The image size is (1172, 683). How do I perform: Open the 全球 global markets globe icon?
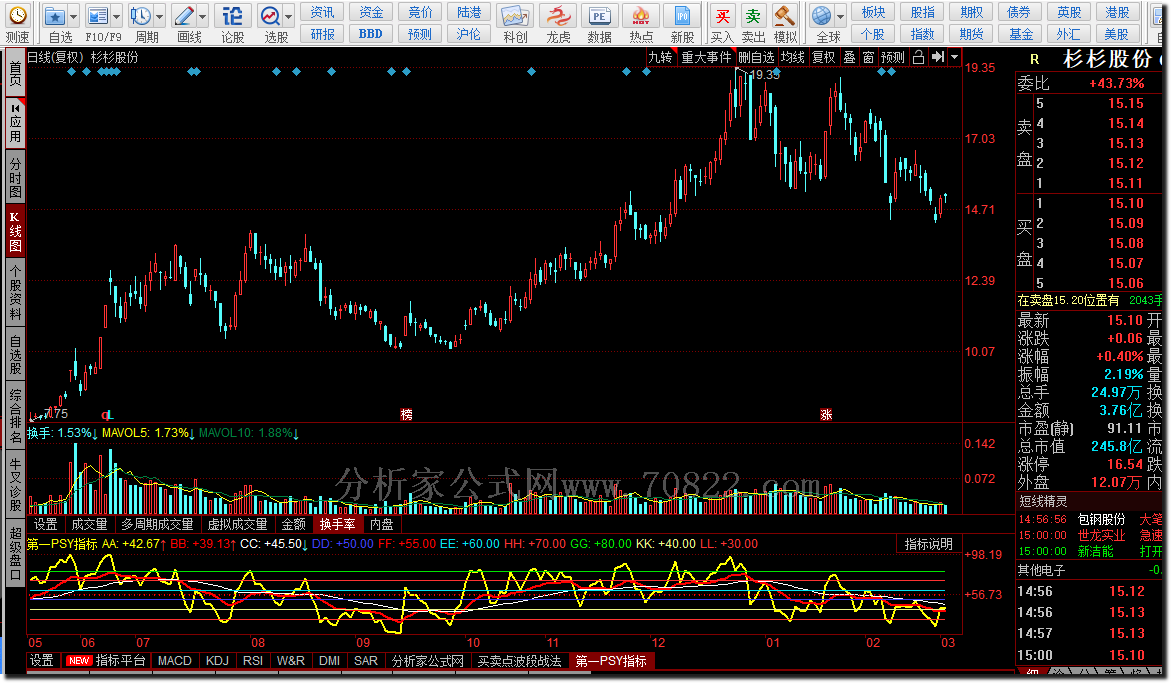pyautogui.click(x=821, y=16)
